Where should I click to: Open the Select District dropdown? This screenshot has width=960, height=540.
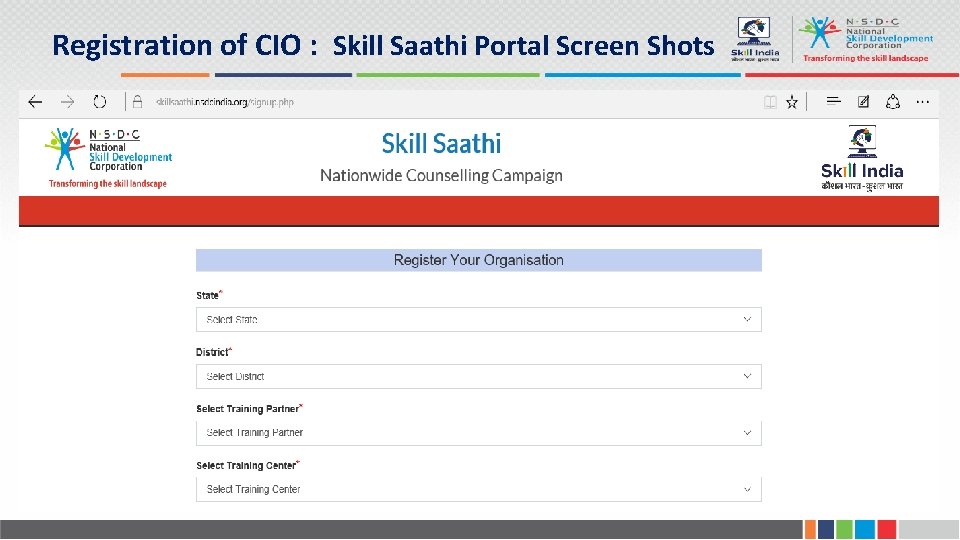pyautogui.click(x=479, y=377)
